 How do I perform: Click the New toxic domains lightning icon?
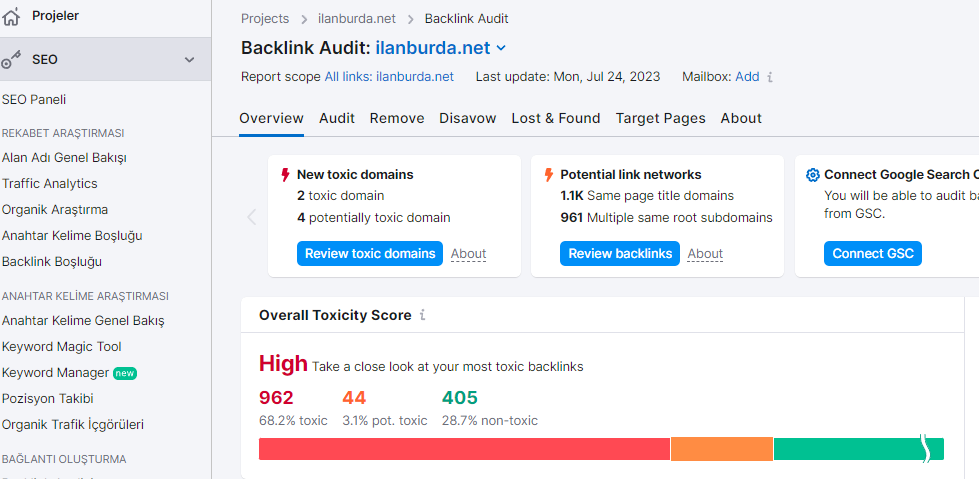pos(286,174)
